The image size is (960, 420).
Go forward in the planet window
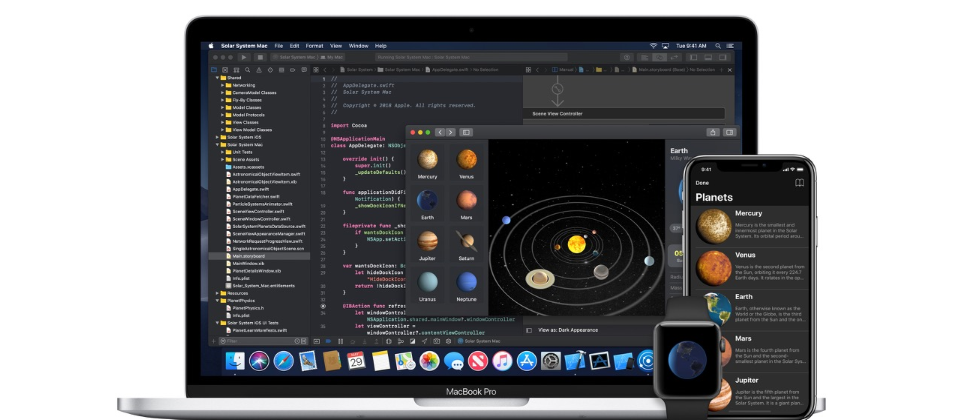[x=451, y=132]
